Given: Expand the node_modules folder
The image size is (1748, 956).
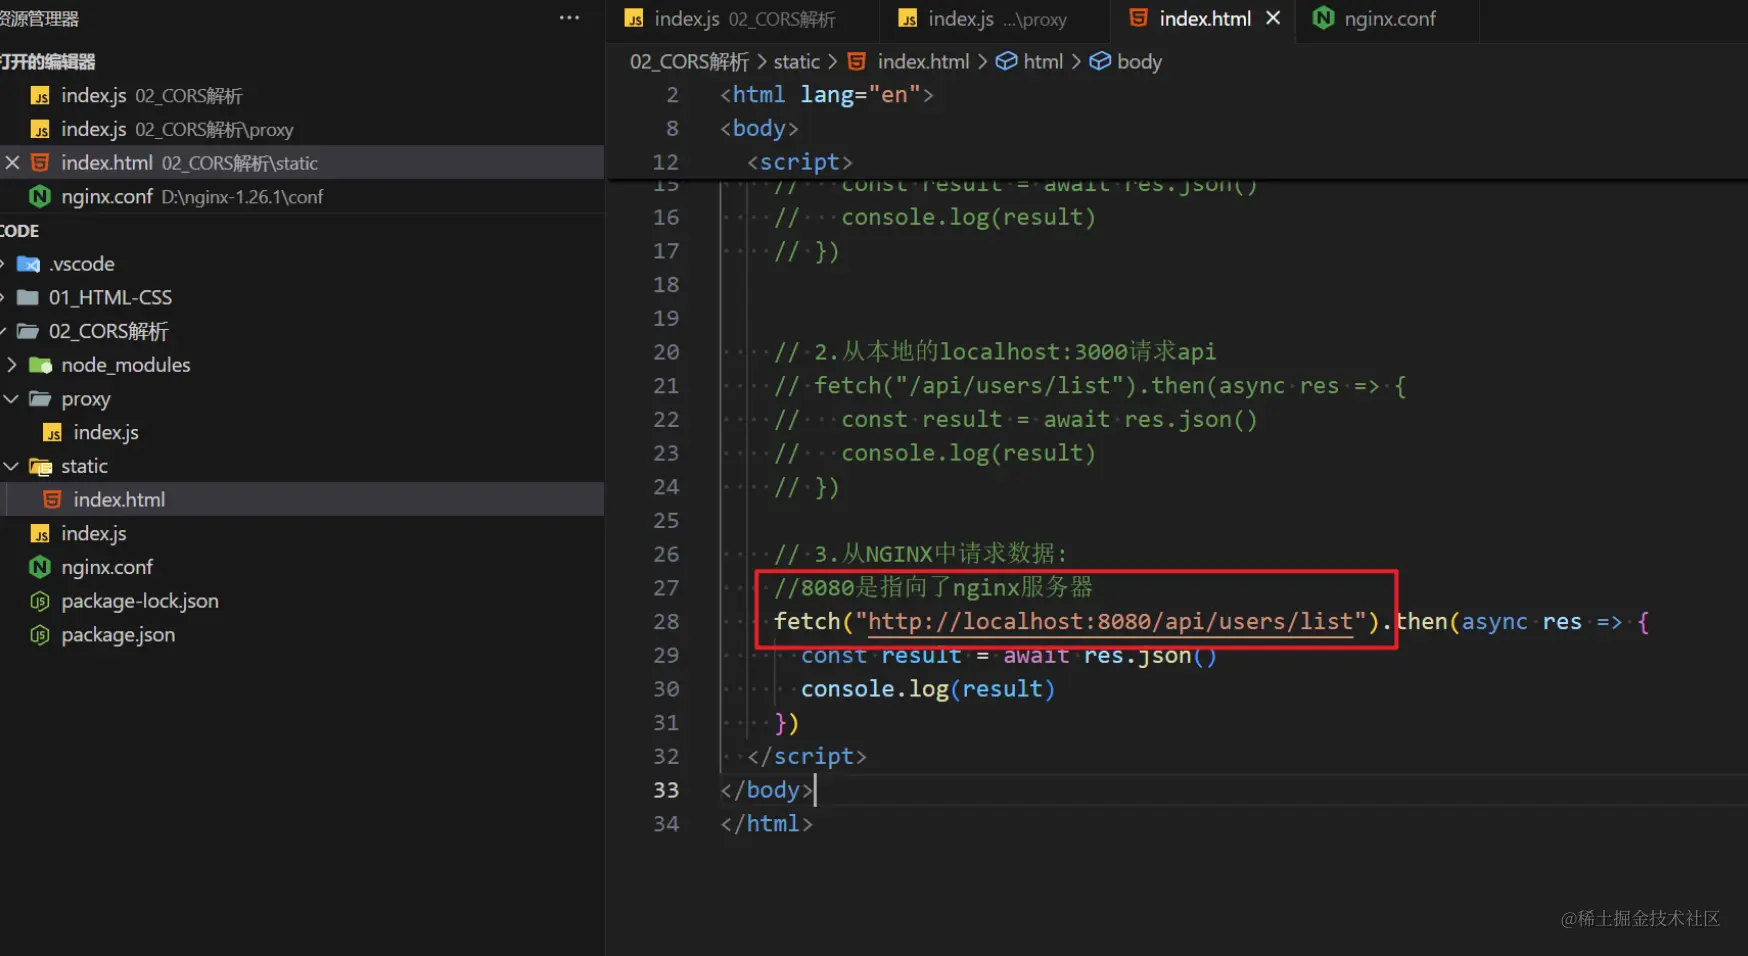Looking at the screenshot, I should tap(11, 365).
